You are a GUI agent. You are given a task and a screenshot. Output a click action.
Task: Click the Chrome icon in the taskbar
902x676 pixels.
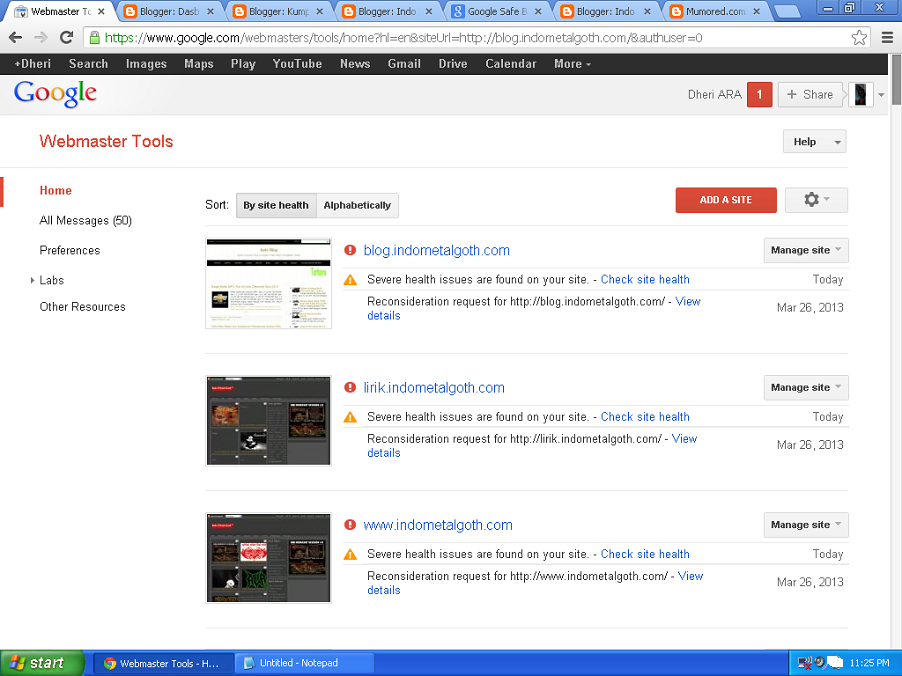point(109,663)
